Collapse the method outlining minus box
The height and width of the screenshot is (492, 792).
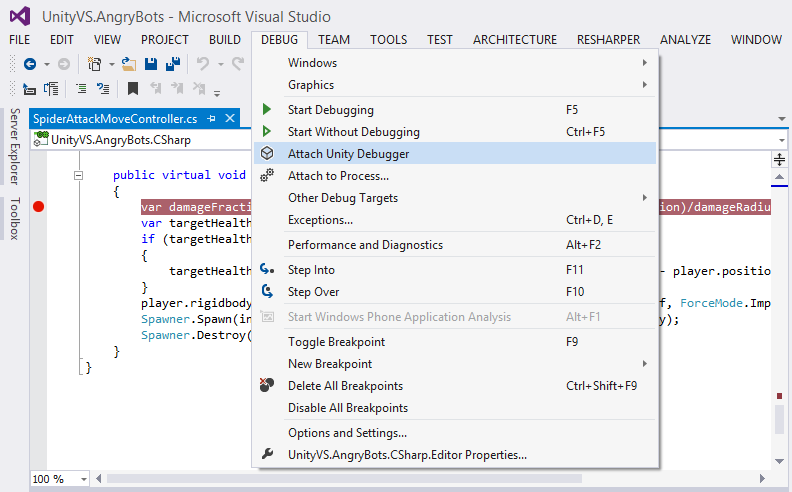pos(78,175)
